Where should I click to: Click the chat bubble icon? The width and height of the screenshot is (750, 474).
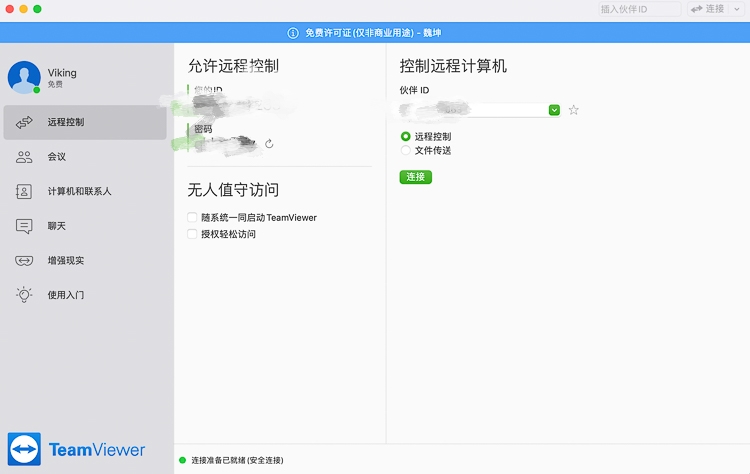(24, 226)
